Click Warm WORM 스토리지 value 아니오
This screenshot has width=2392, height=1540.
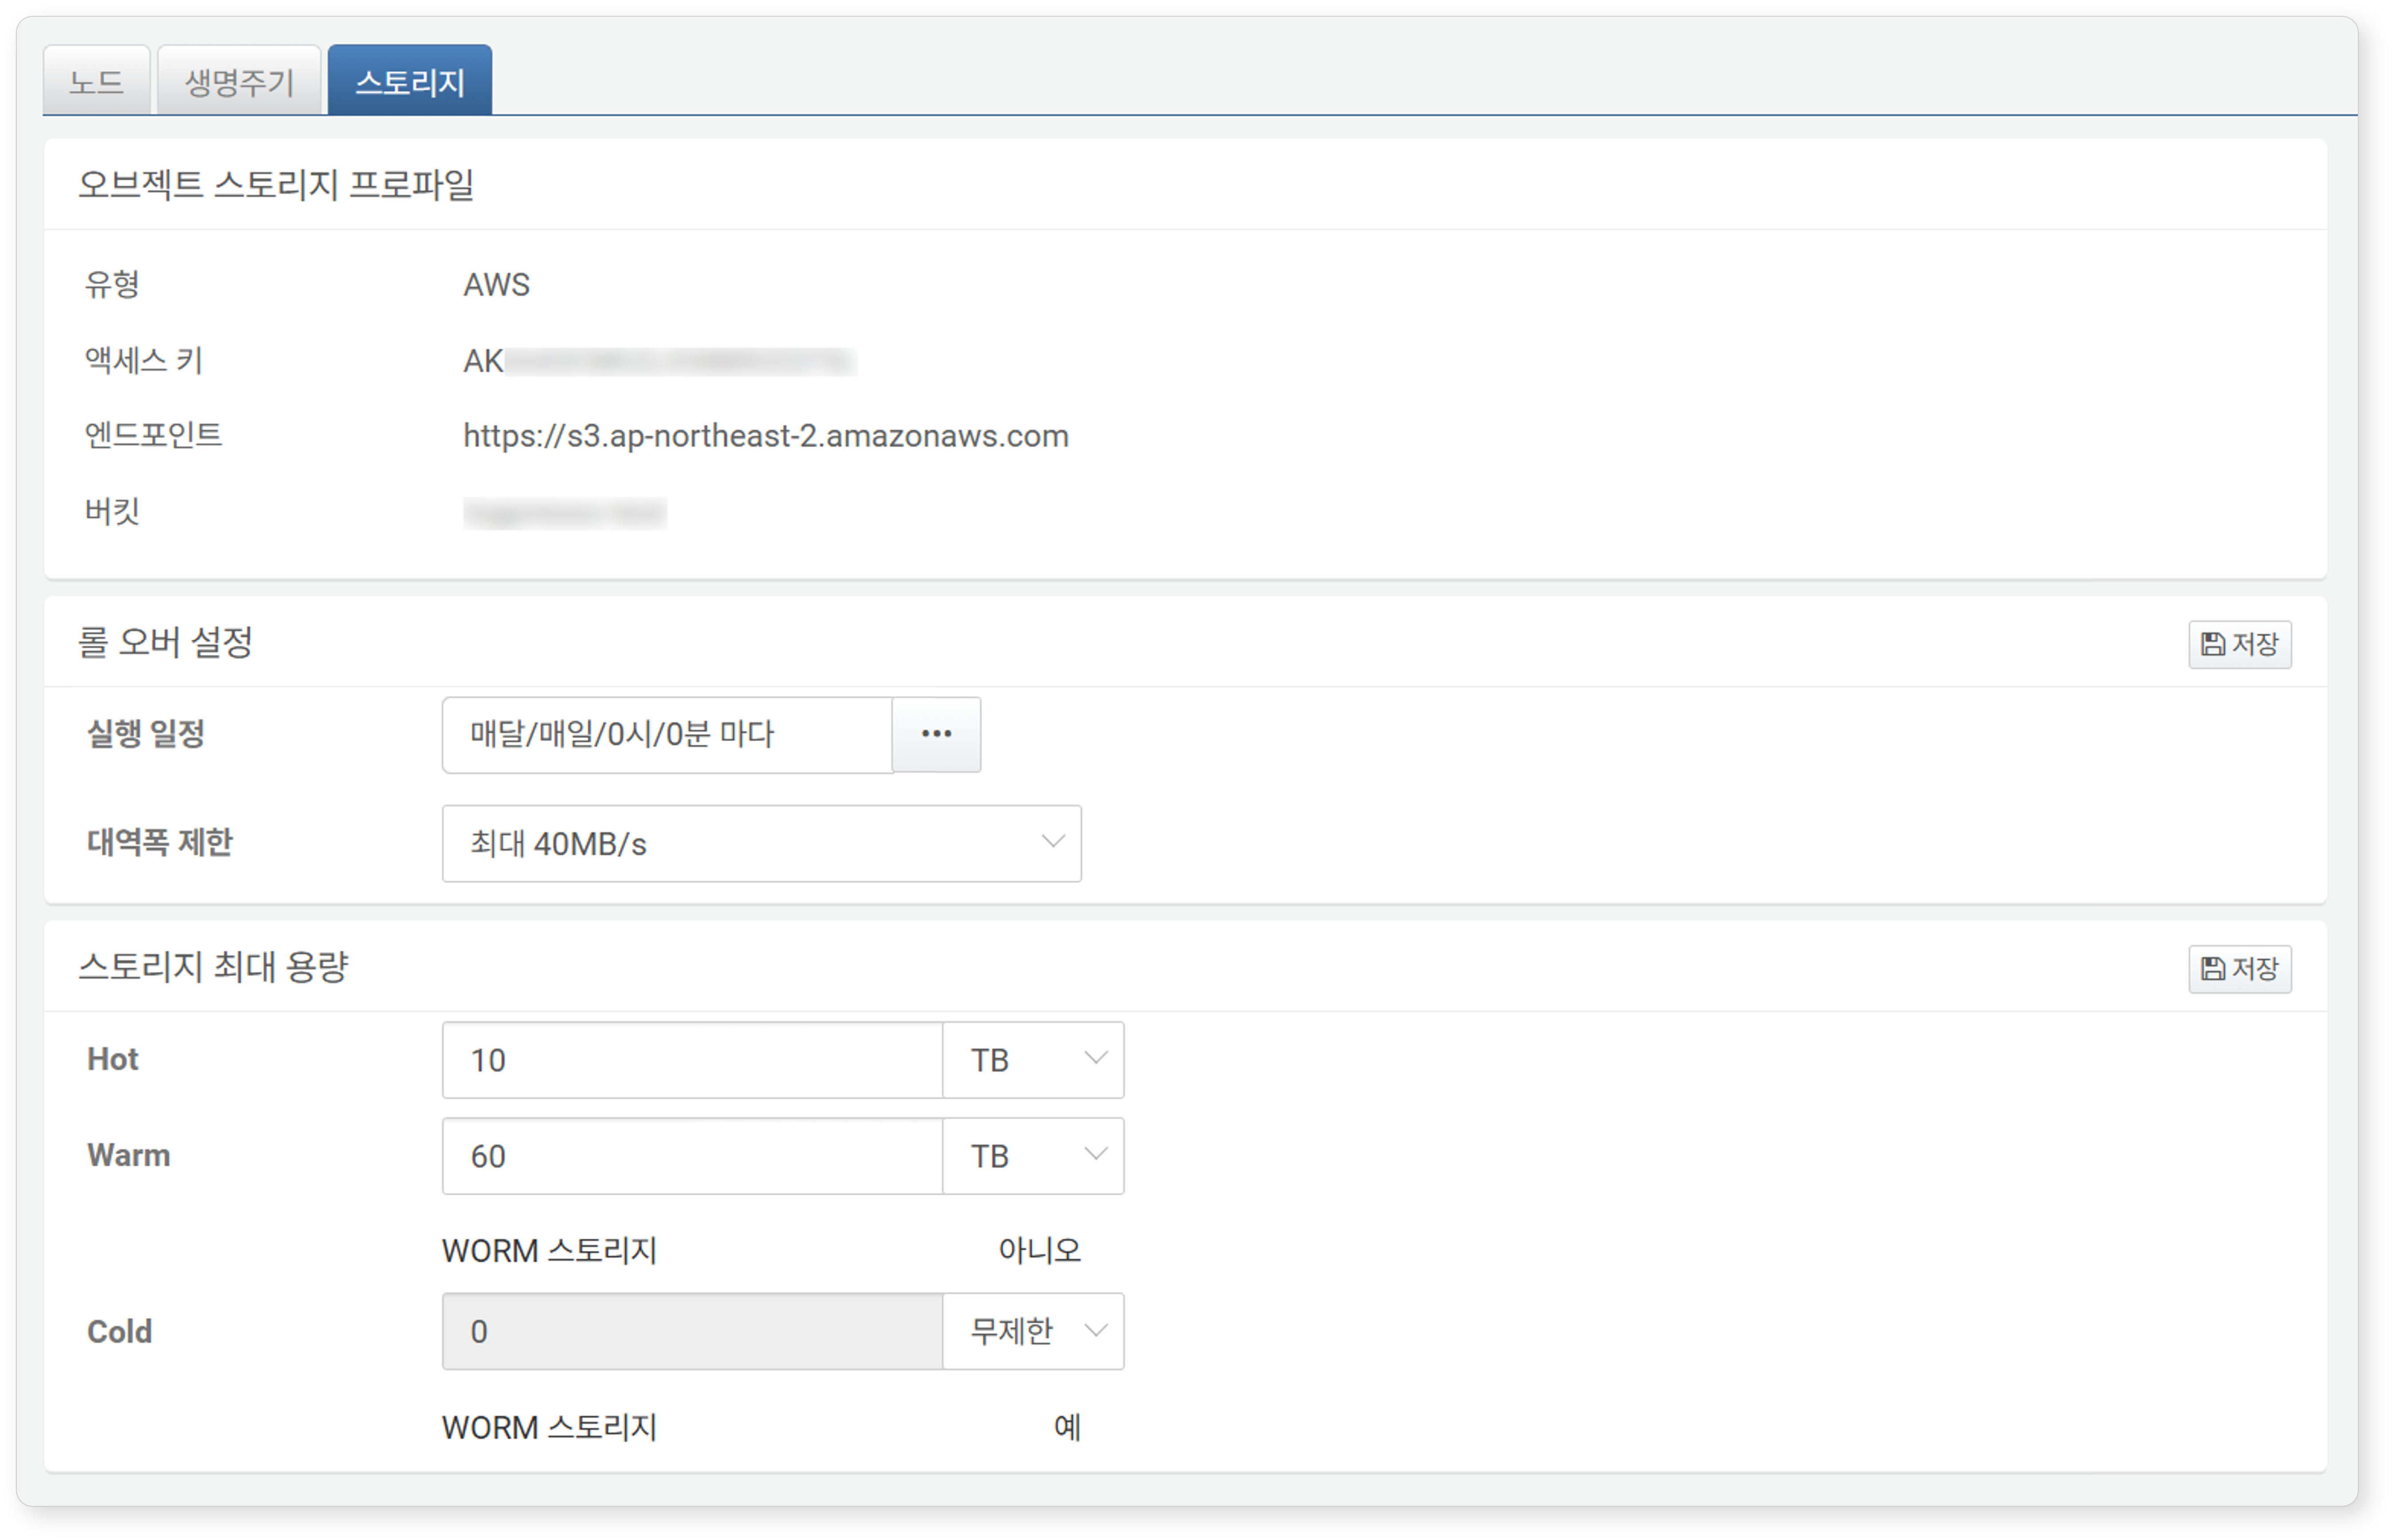pos(1040,1250)
